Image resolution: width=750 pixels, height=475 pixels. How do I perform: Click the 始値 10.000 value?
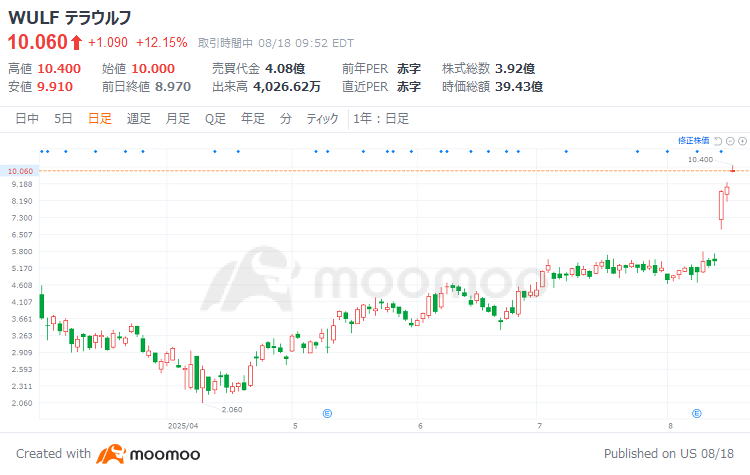pyautogui.click(x=153, y=68)
